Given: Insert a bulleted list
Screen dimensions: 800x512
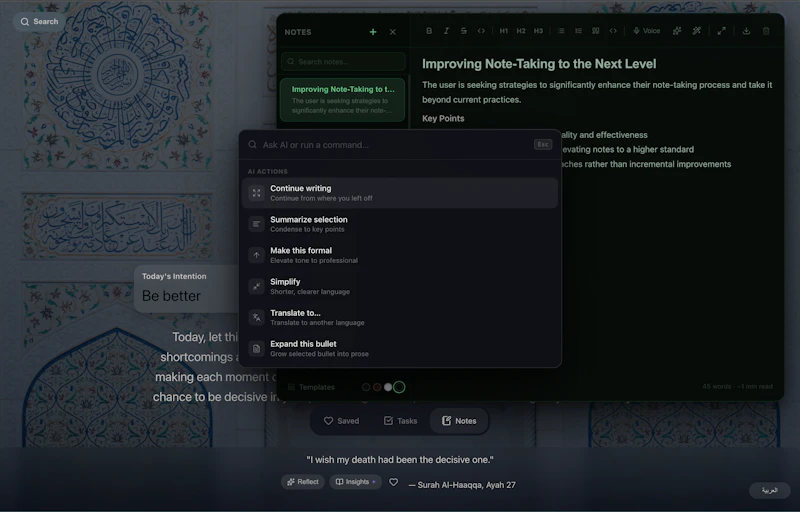Looking at the screenshot, I should point(561,31).
